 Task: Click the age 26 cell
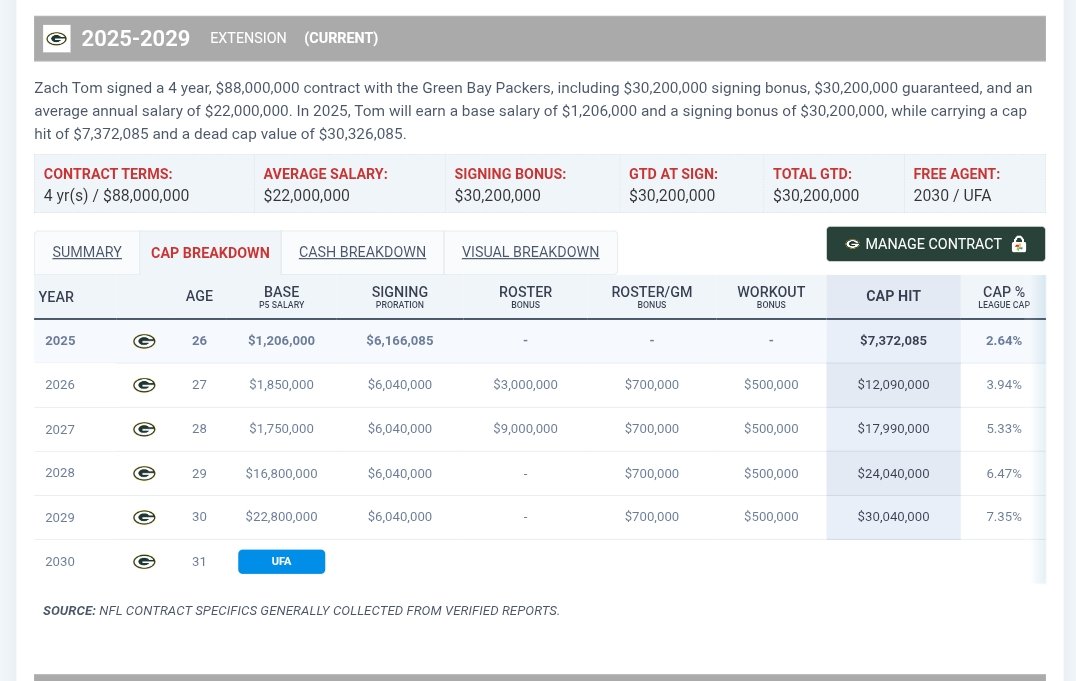[x=199, y=340]
